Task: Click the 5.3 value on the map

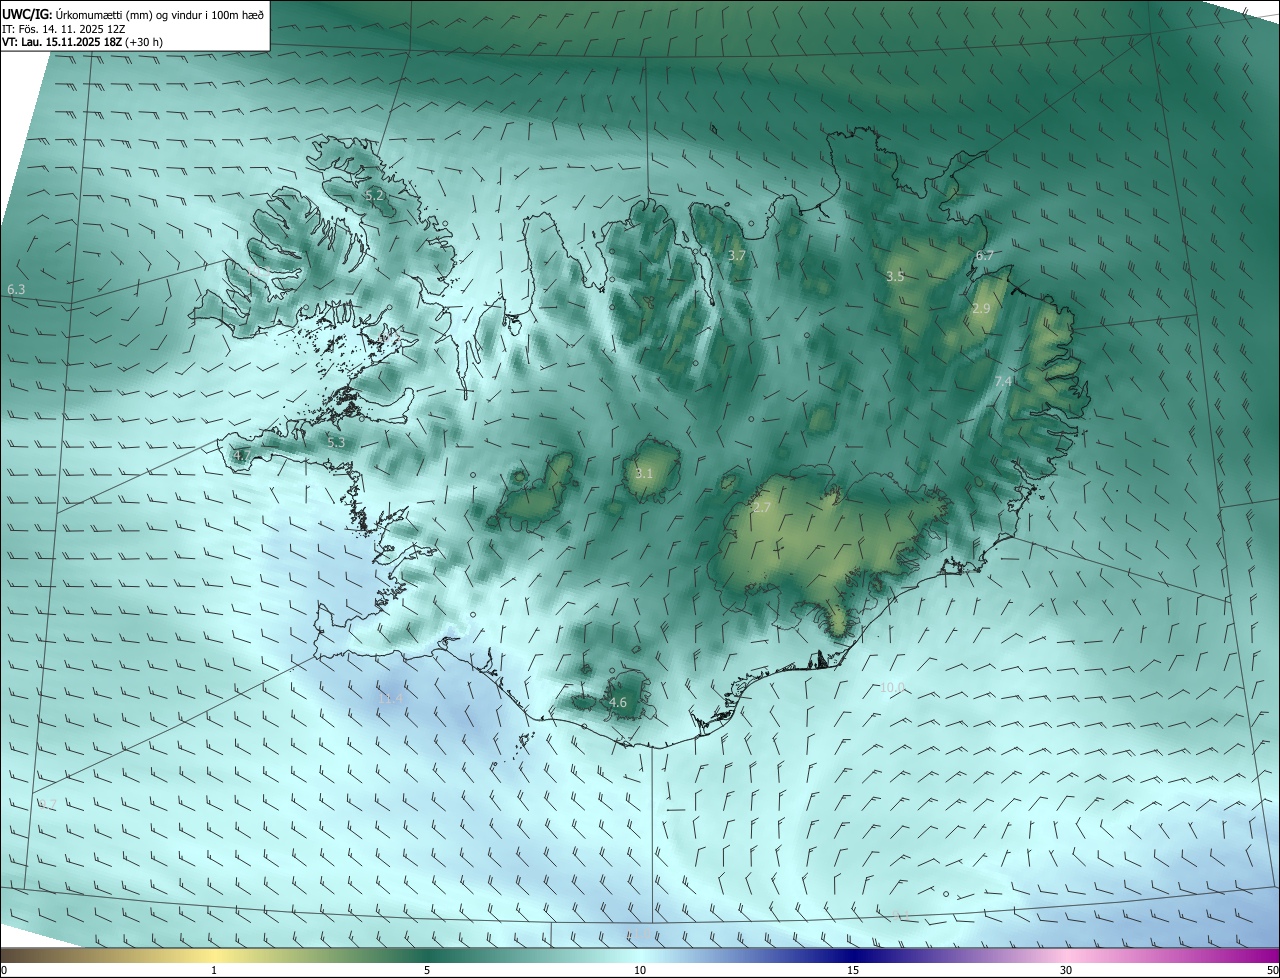Action: [336, 442]
